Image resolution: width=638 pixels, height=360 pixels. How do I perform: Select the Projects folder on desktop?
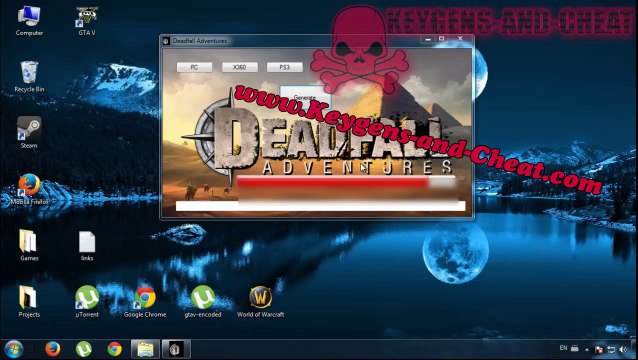pos(29,301)
